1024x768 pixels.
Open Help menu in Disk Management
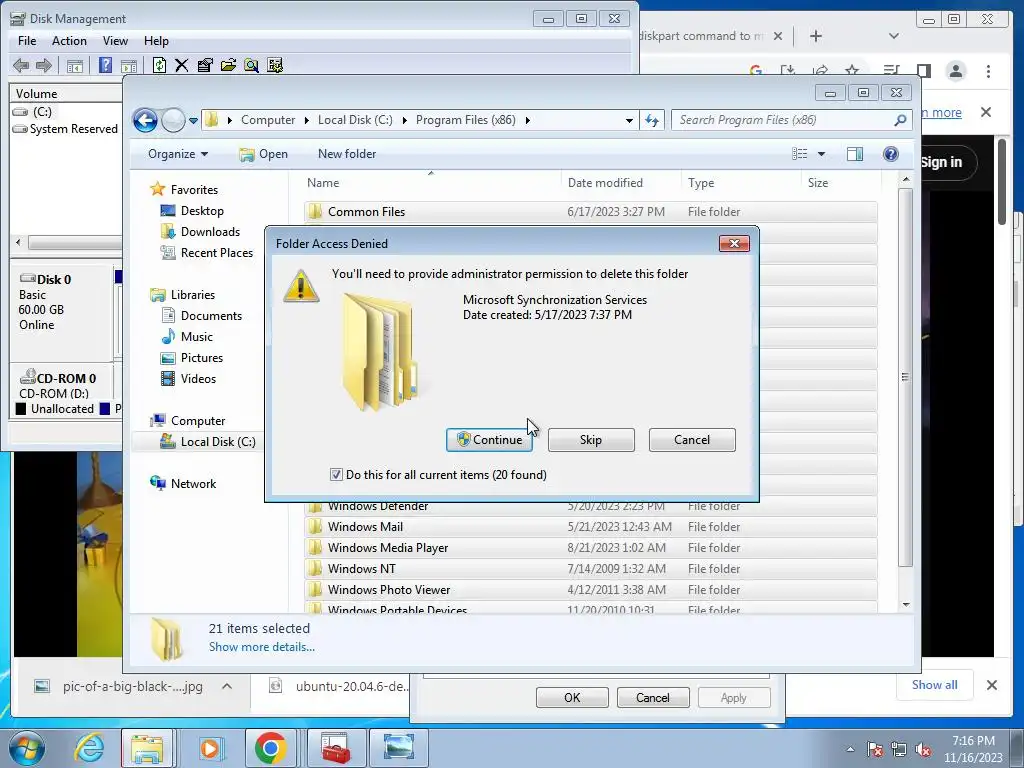click(156, 40)
